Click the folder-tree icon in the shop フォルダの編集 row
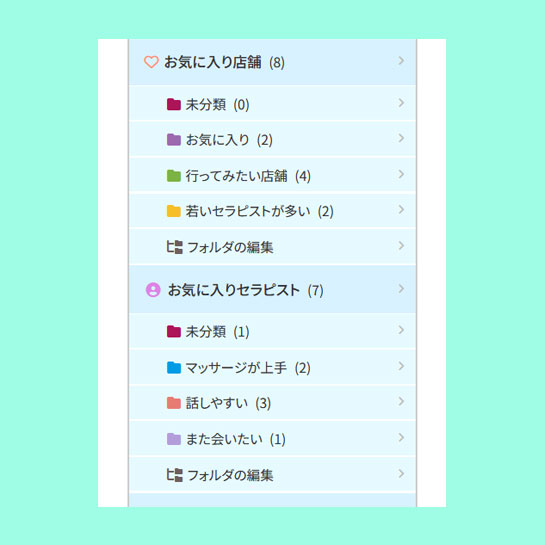Viewport: 545px width, 545px height. click(x=174, y=247)
